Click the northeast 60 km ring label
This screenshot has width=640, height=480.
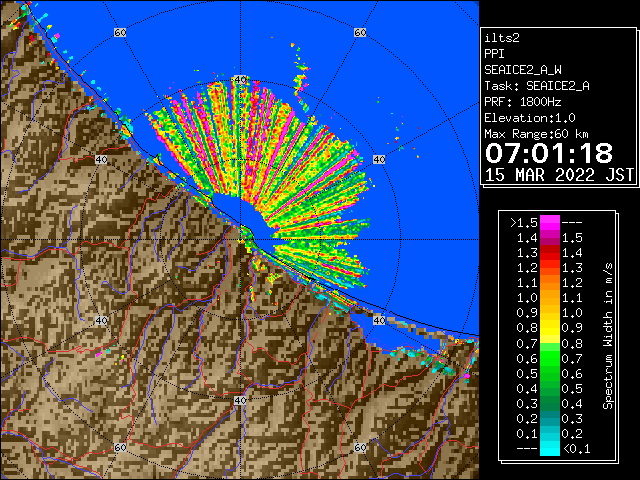click(x=360, y=32)
